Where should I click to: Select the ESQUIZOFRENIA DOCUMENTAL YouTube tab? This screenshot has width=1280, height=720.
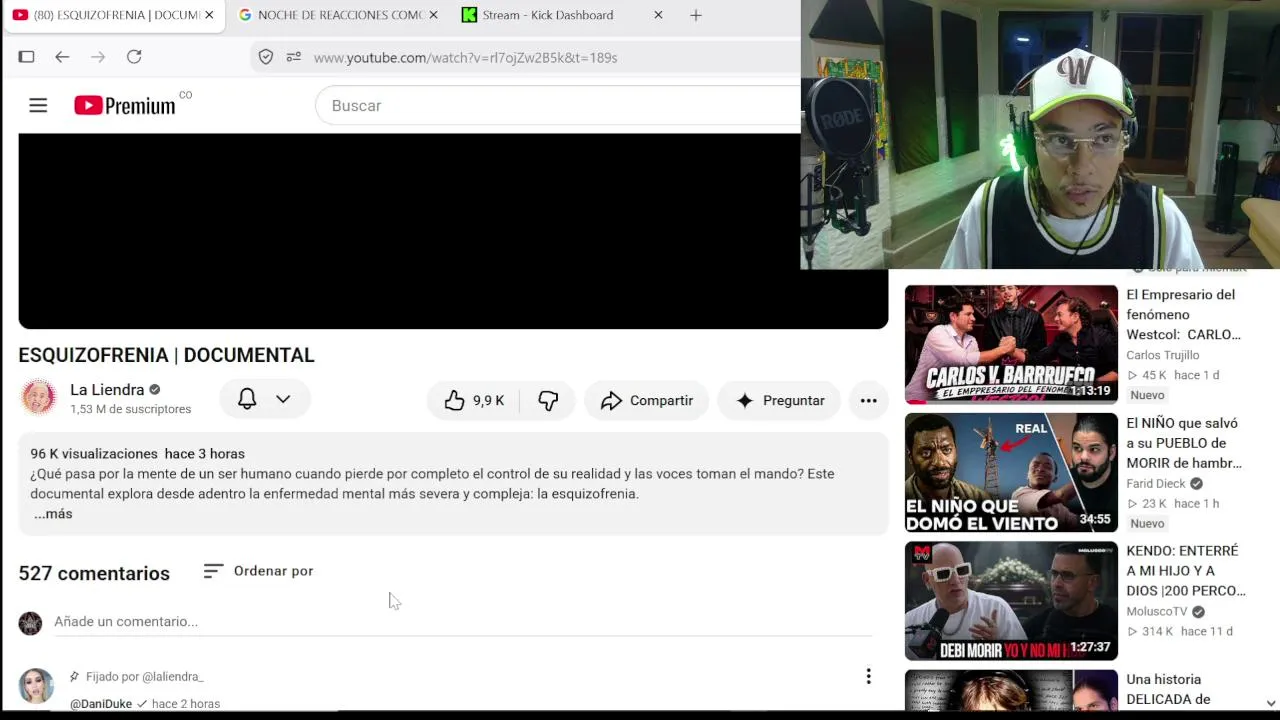[x=113, y=15]
